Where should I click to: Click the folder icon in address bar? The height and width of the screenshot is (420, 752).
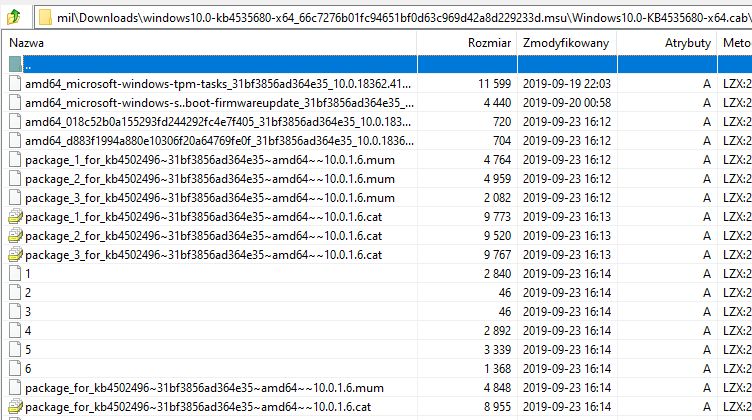point(45,18)
